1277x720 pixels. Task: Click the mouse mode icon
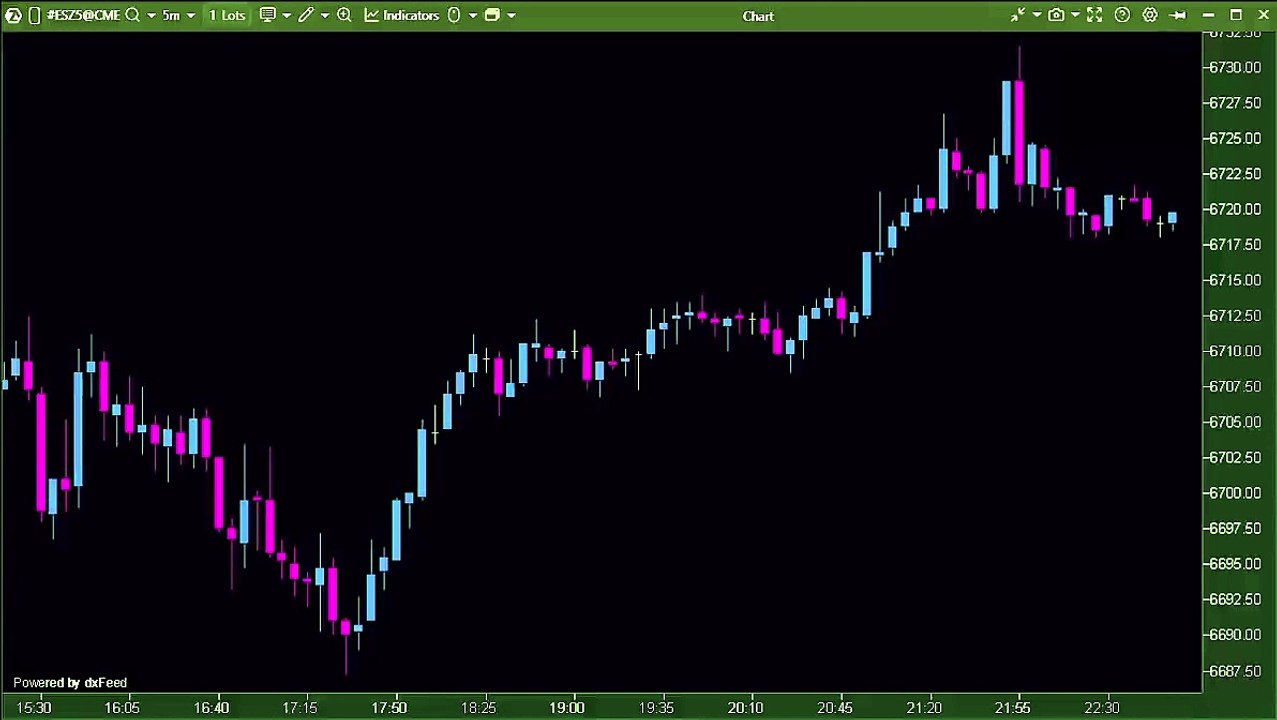pyautogui.click(x=454, y=15)
